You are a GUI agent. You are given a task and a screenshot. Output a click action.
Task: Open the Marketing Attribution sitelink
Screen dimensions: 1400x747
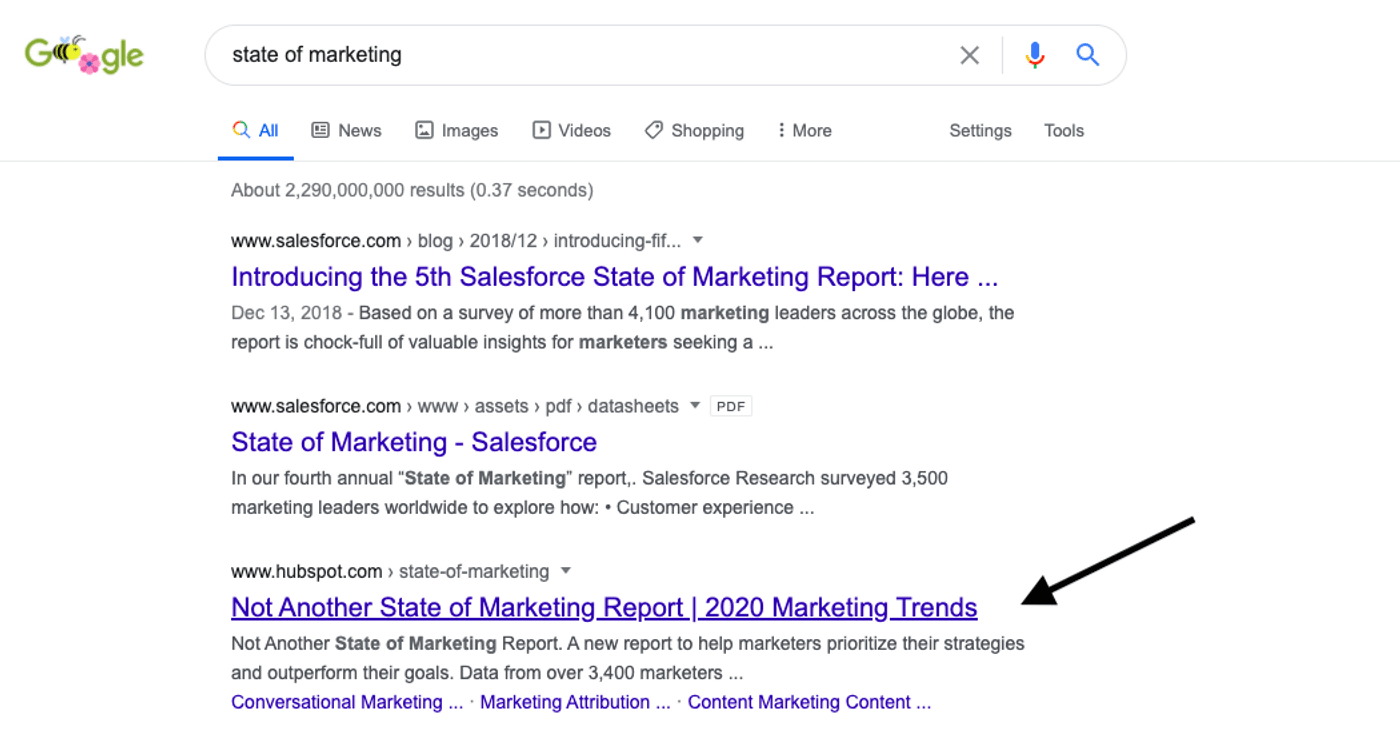click(575, 702)
